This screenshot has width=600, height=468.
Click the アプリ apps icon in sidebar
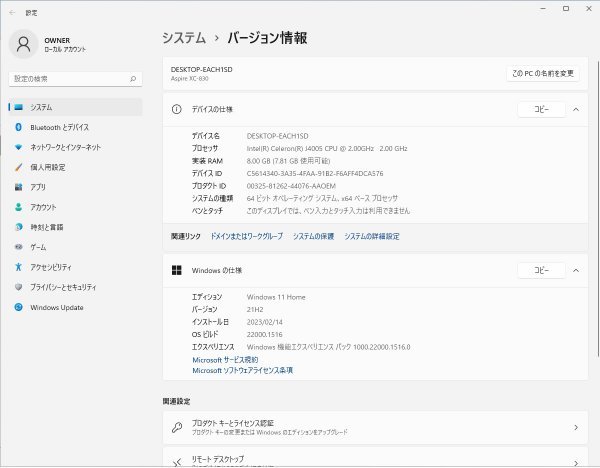coord(18,187)
